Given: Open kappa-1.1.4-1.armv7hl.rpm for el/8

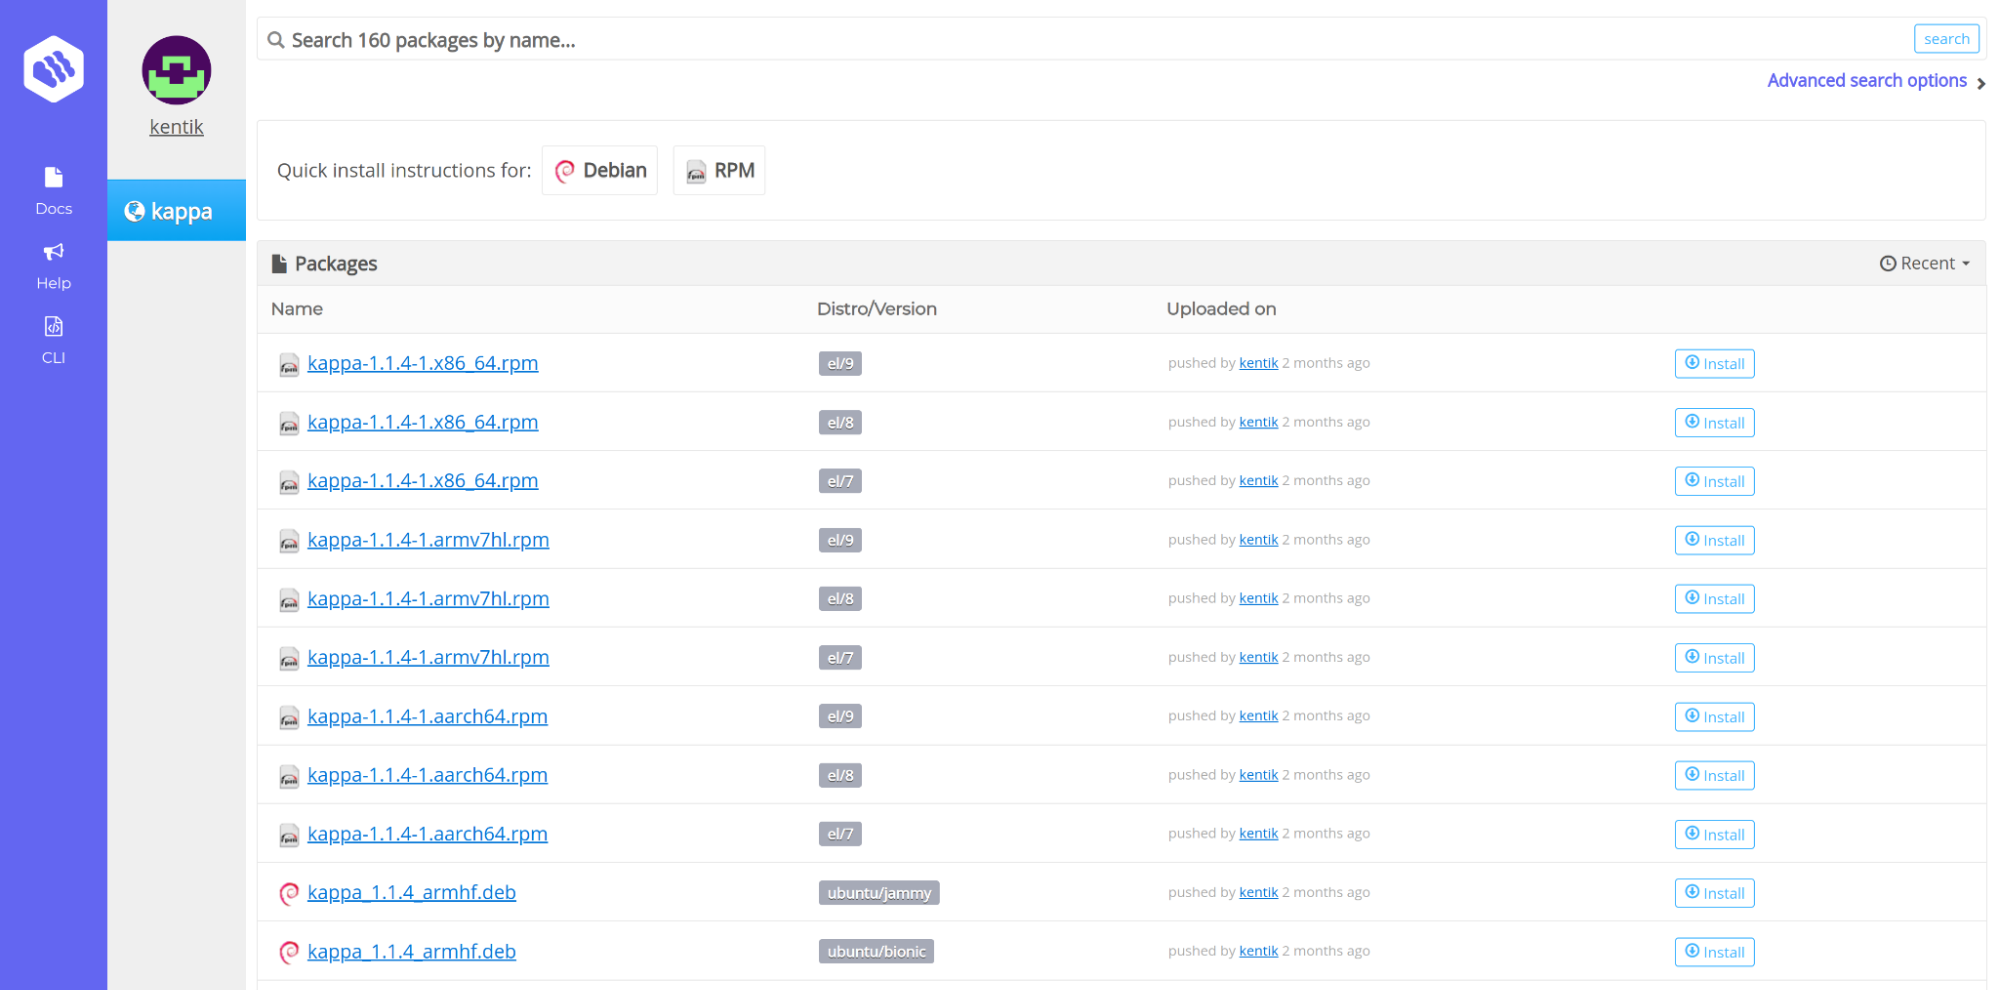Looking at the screenshot, I should click(428, 598).
